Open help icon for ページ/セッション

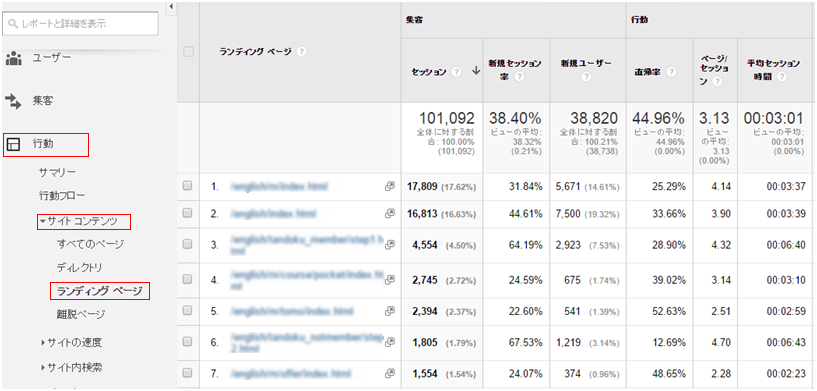pyautogui.click(x=717, y=81)
